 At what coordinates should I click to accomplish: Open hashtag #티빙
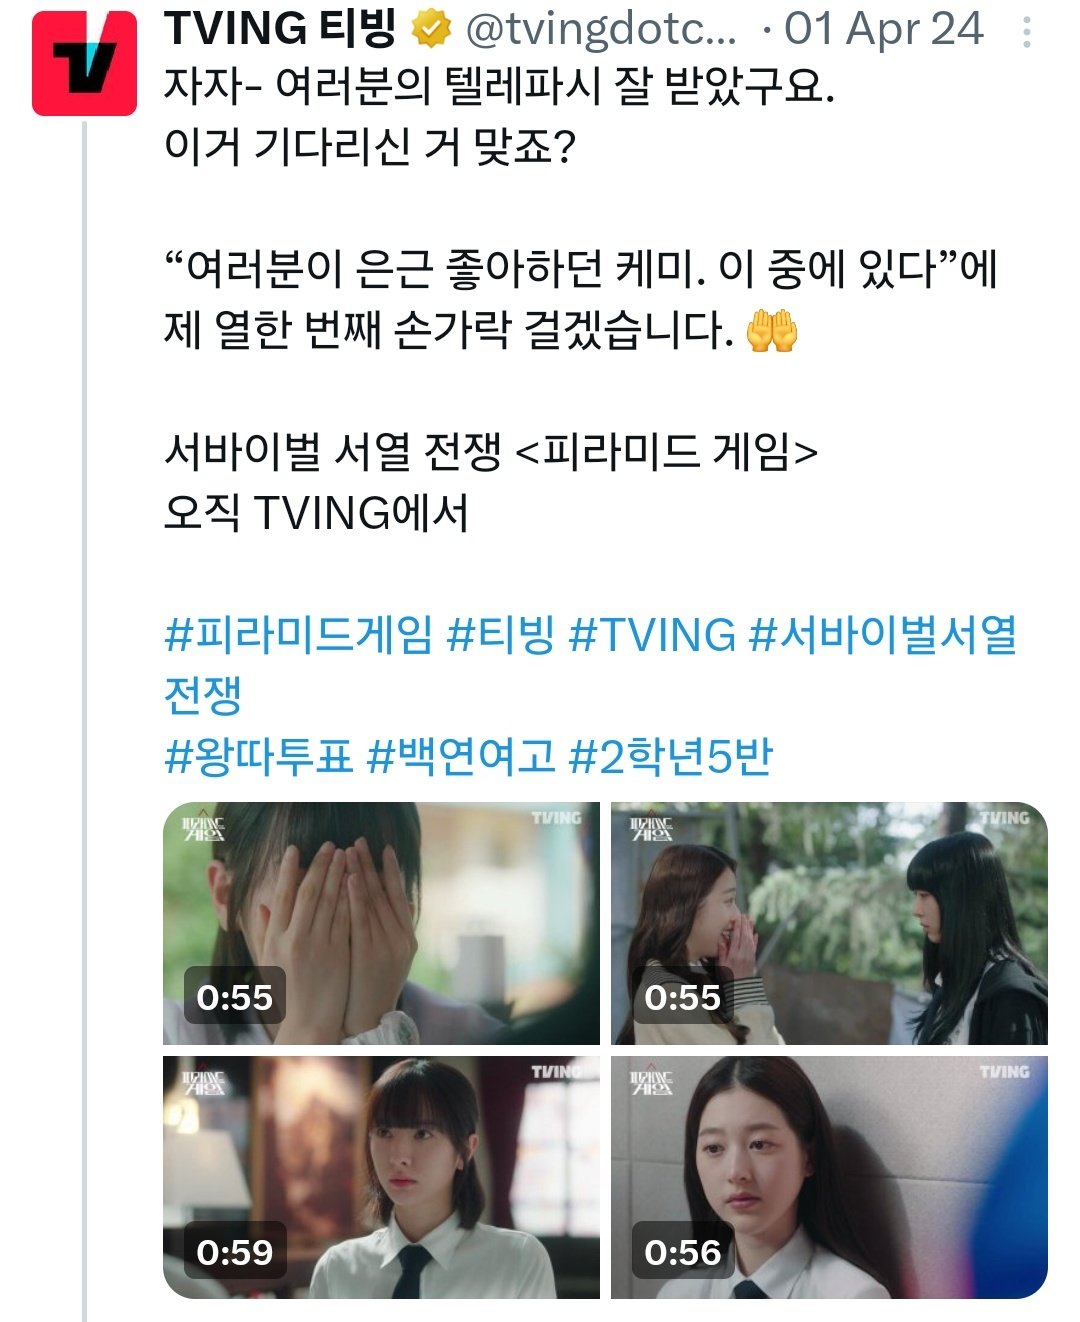click(501, 634)
